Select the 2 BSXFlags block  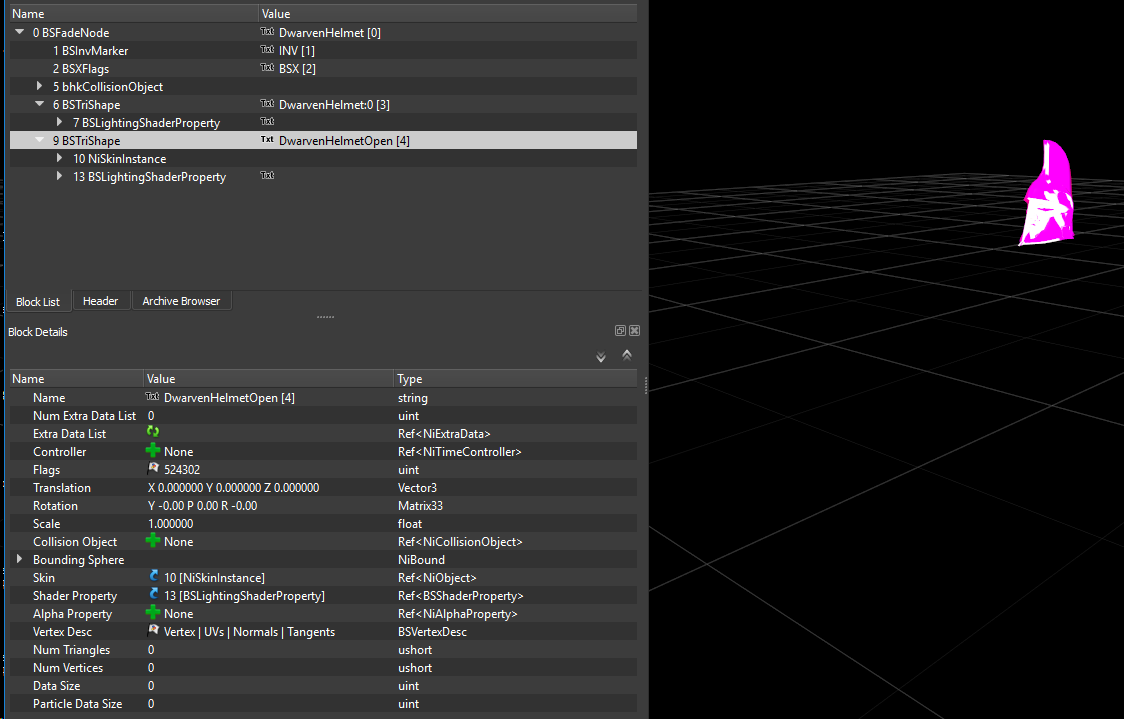pos(81,69)
